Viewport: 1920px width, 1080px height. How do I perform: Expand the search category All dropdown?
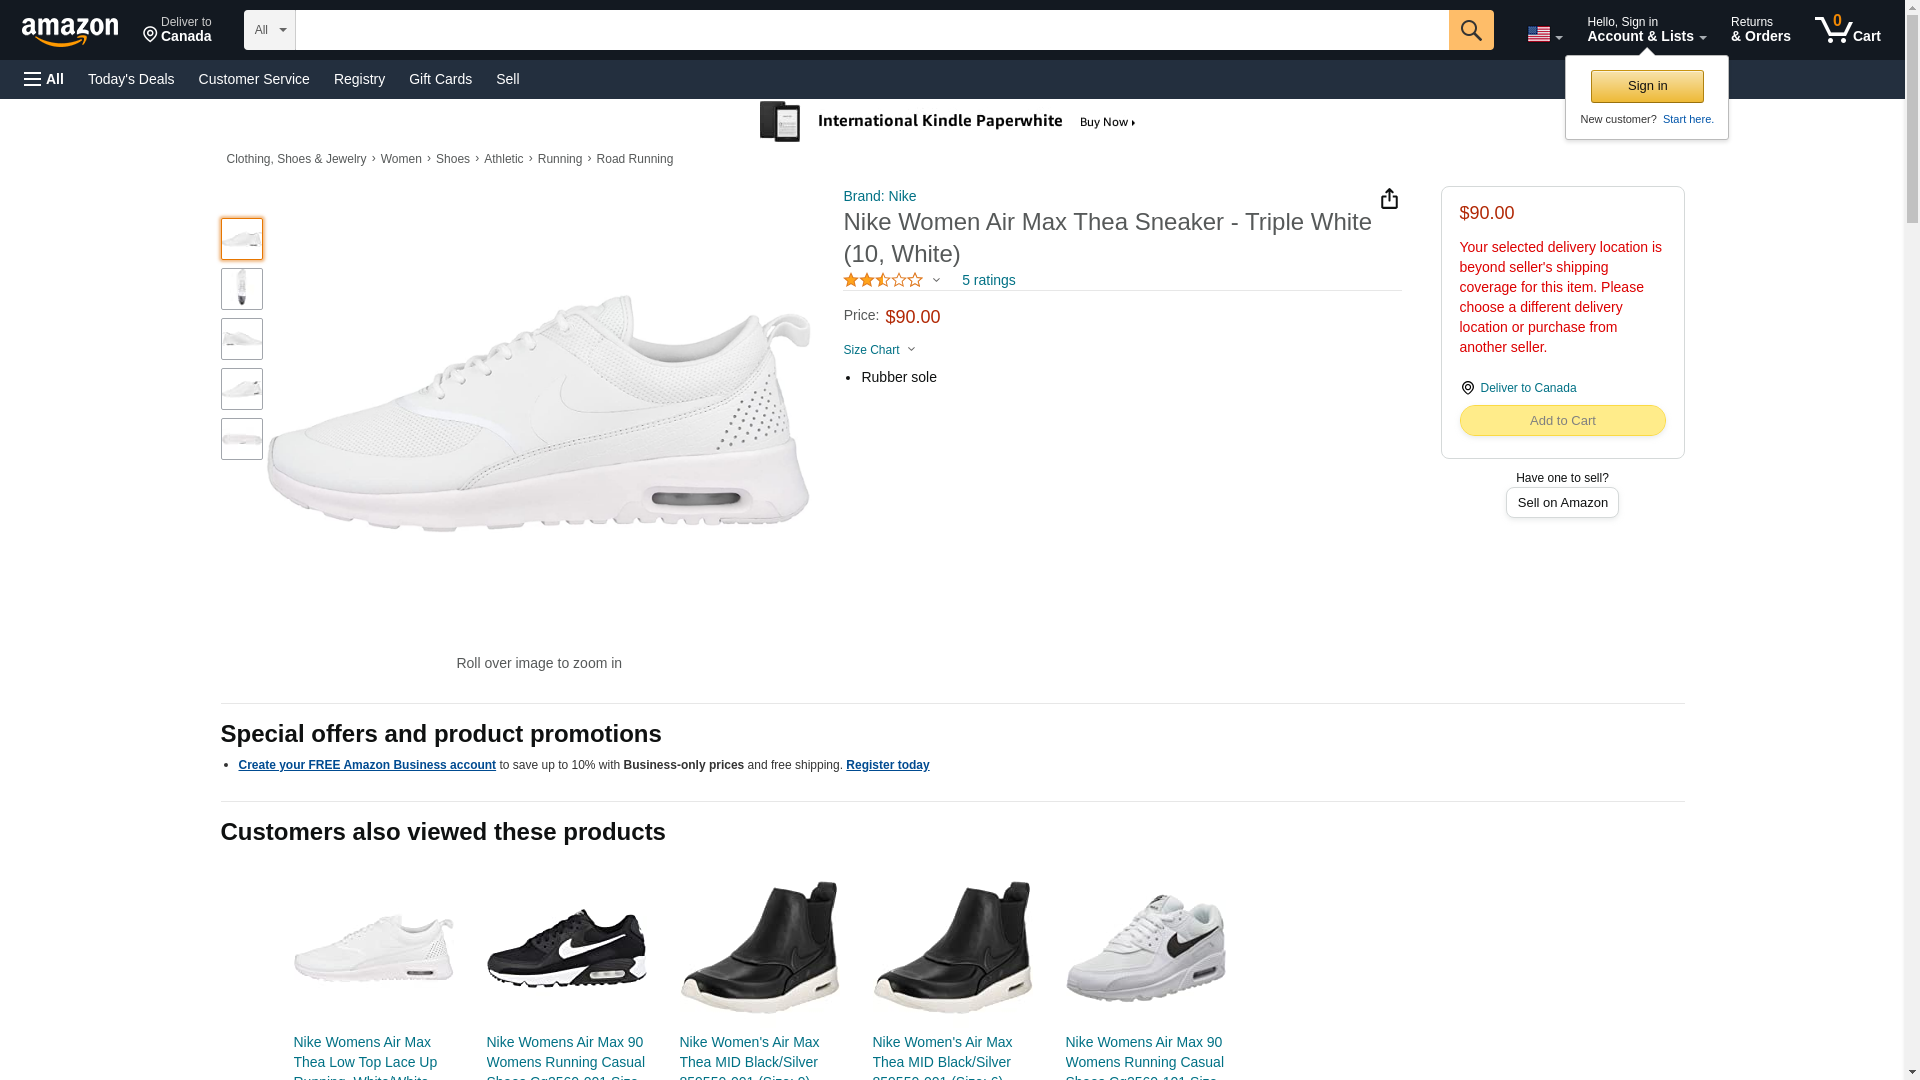269,30
